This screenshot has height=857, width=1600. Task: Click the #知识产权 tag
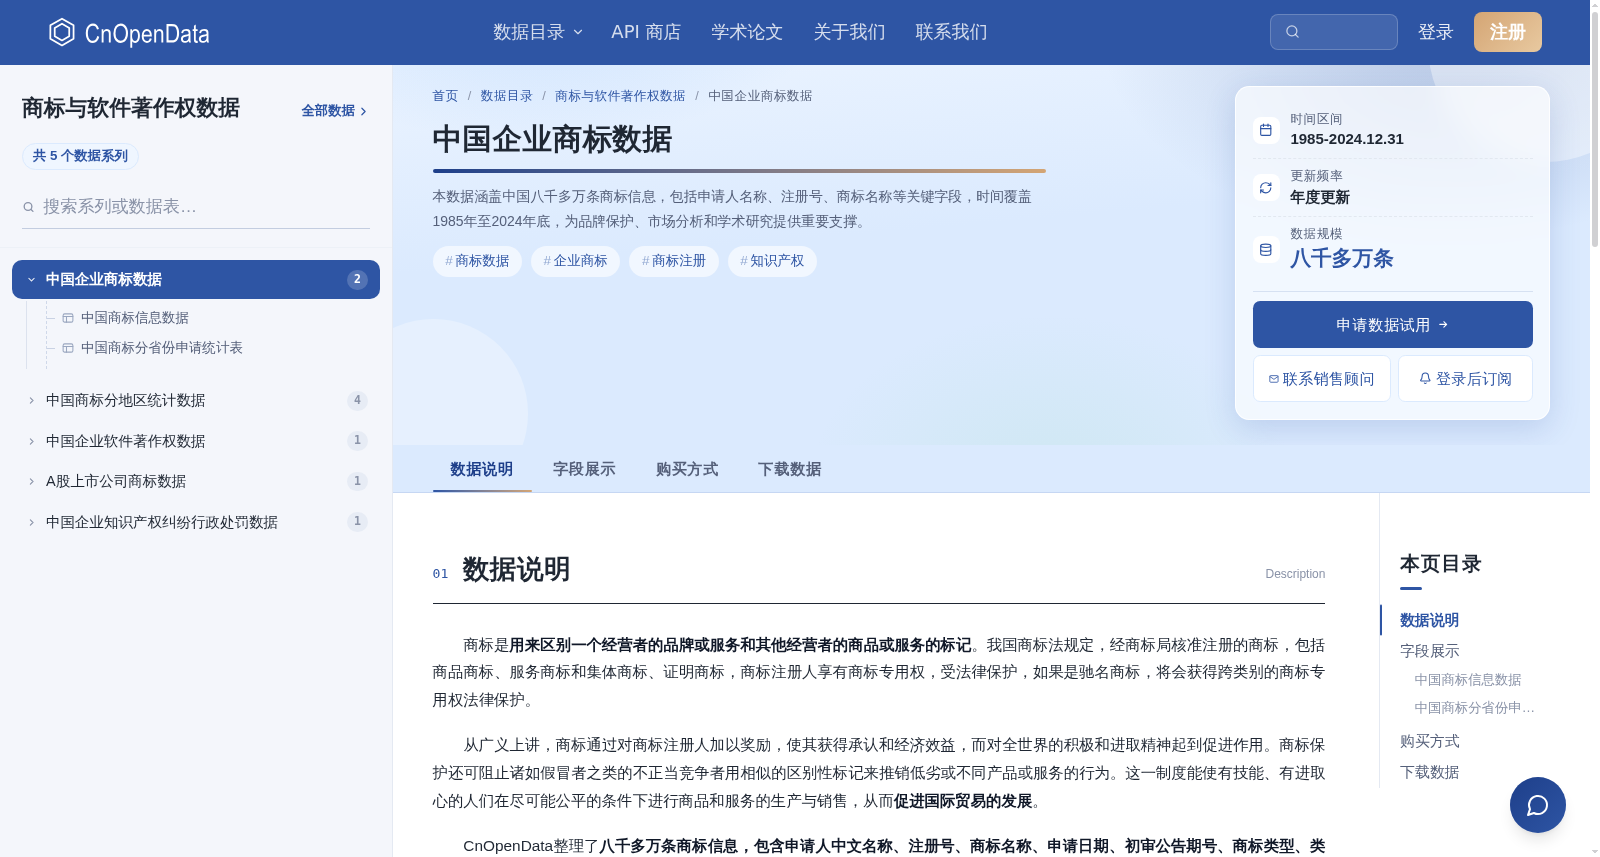pos(772,261)
